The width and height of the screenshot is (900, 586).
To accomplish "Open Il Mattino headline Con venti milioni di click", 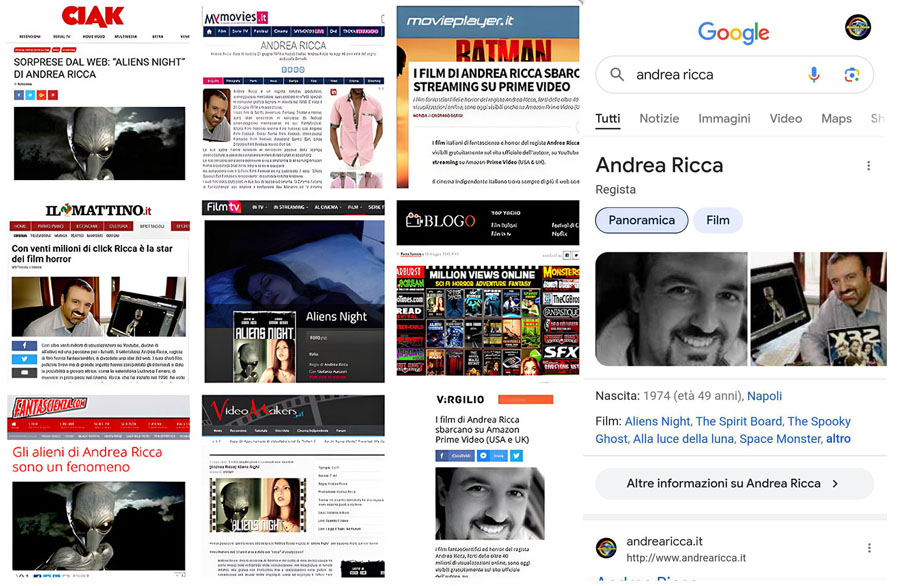I will pyautogui.click(x=92, y=254).
